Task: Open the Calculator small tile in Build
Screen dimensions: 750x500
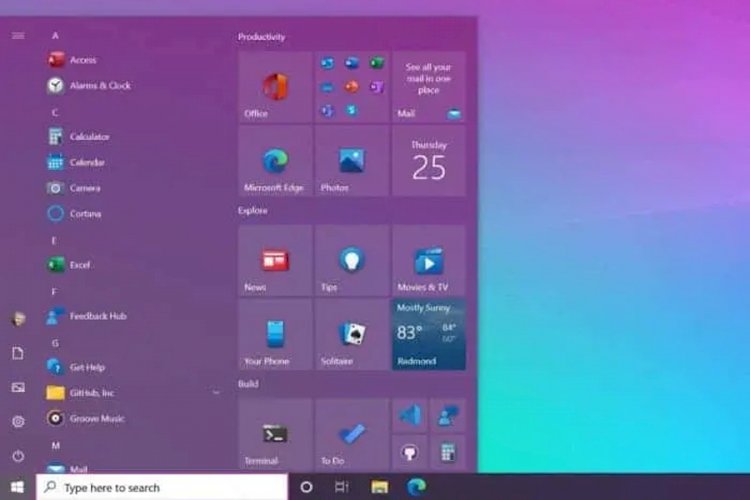Action: click(x=448, y=452)
